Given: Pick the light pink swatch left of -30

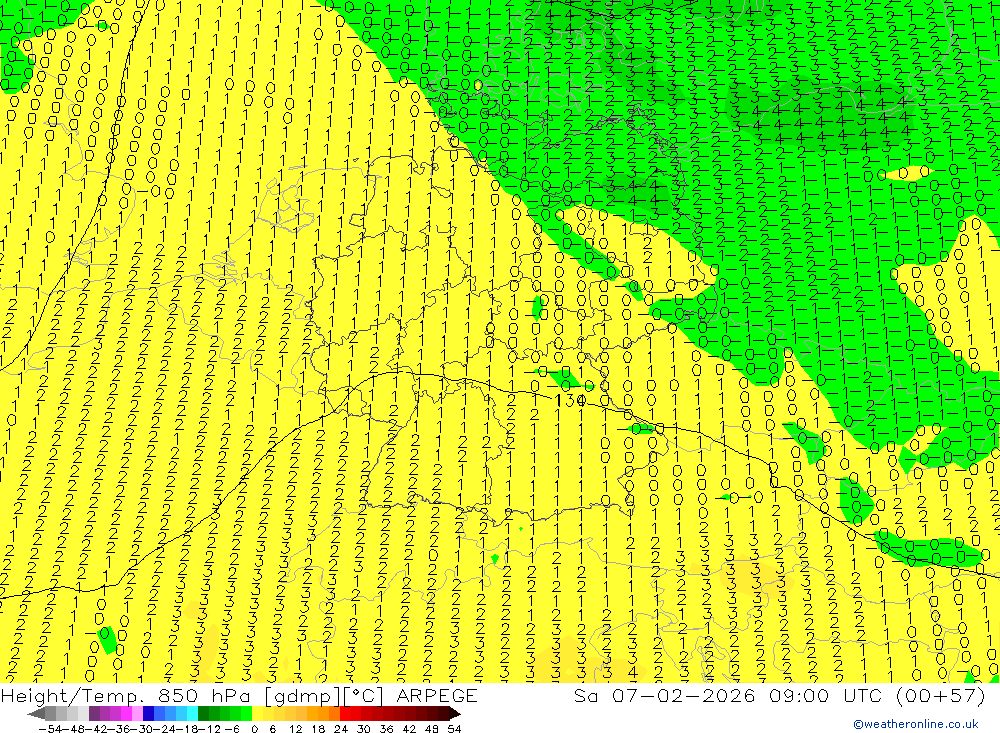Looking at the screenshot, I should pyautogui.click(x=137, y=714).
